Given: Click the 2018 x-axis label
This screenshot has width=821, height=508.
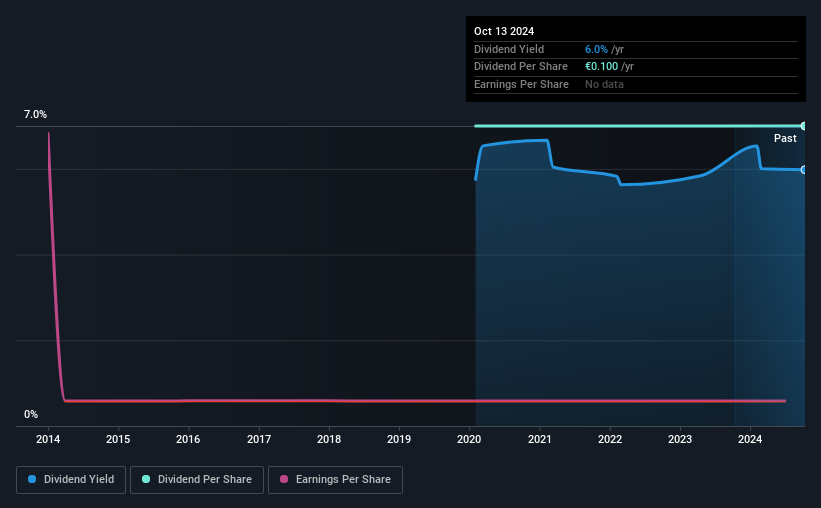Looking at the screenshot, I should tap(329, 439).
